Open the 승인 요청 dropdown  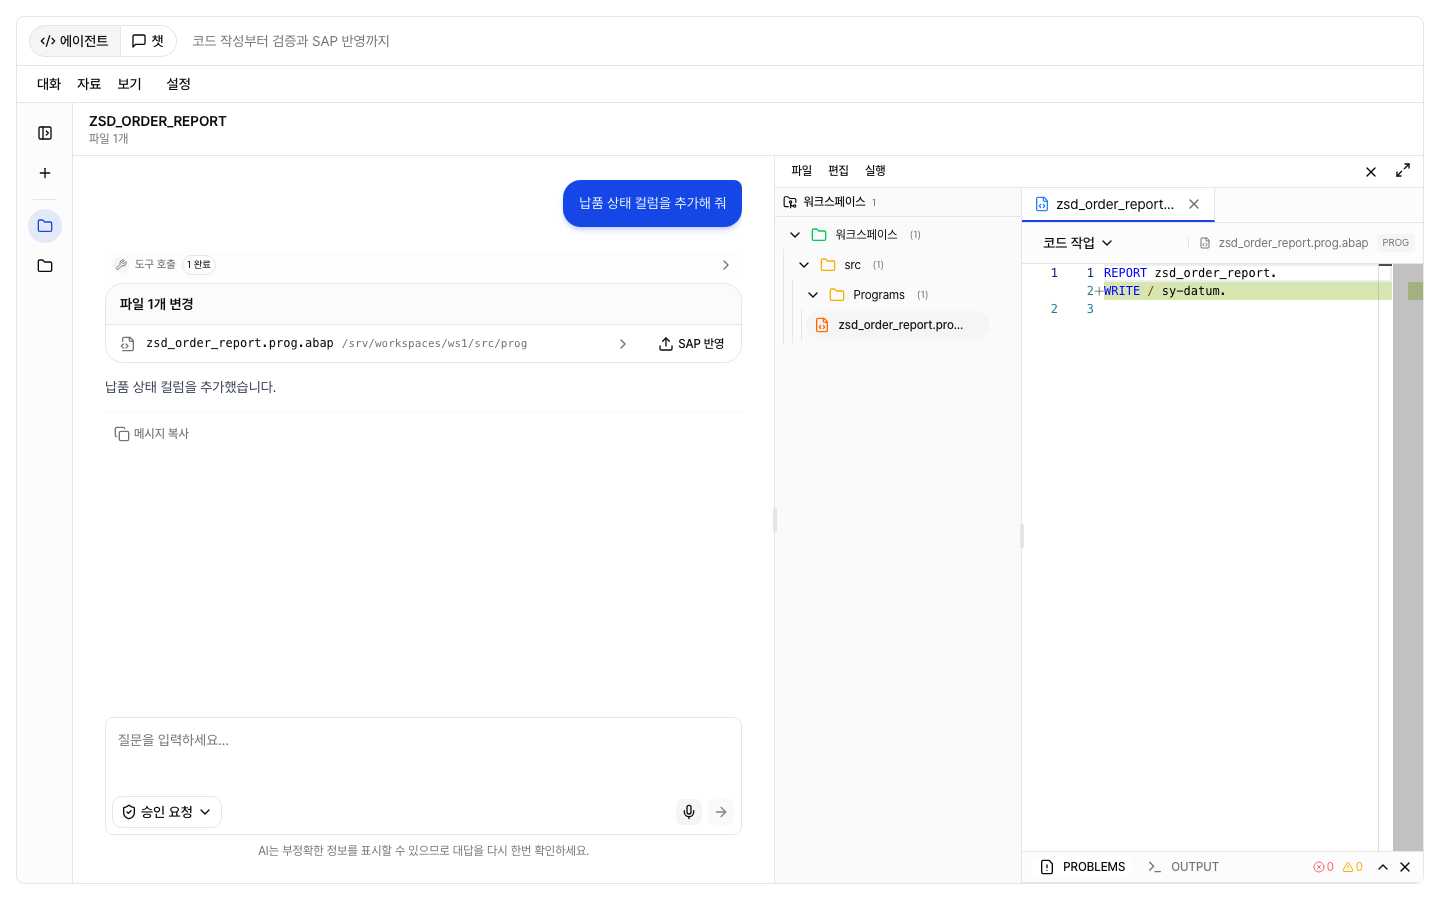167,812
